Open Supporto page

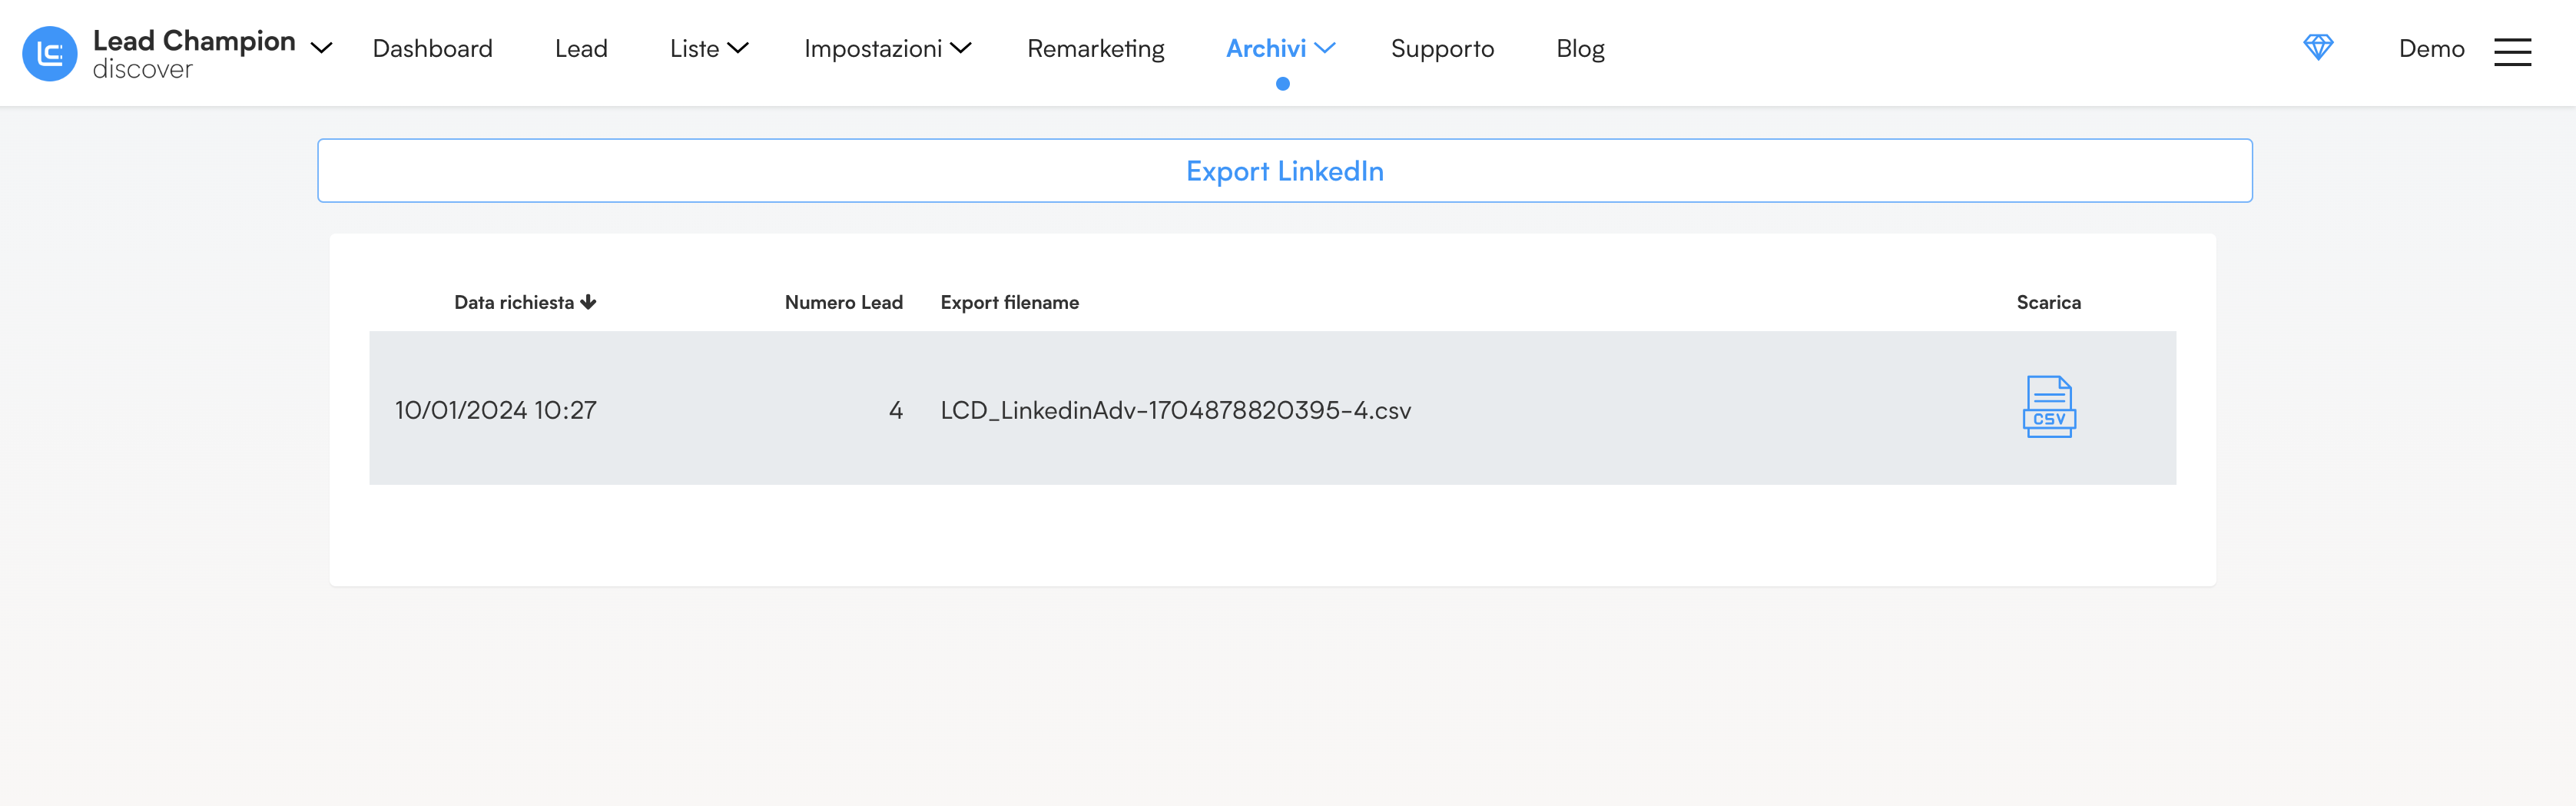pos(1442,48)
